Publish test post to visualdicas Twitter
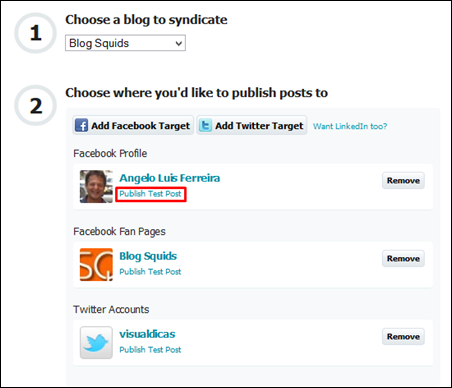 (150, 350)
